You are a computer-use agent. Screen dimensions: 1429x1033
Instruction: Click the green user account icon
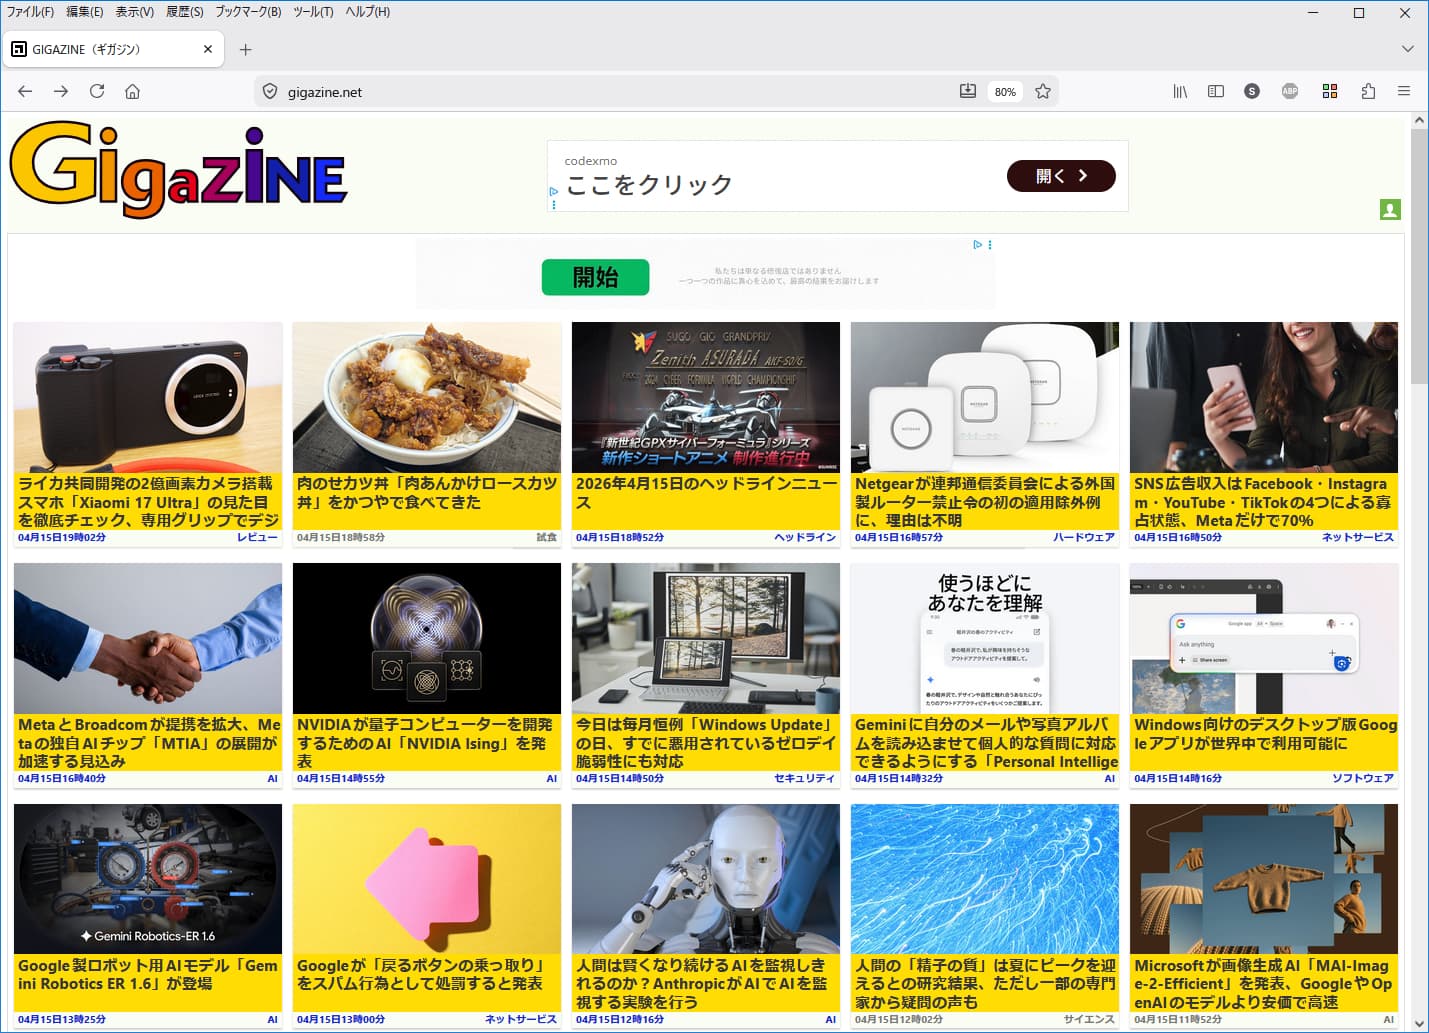(1390, 210)
